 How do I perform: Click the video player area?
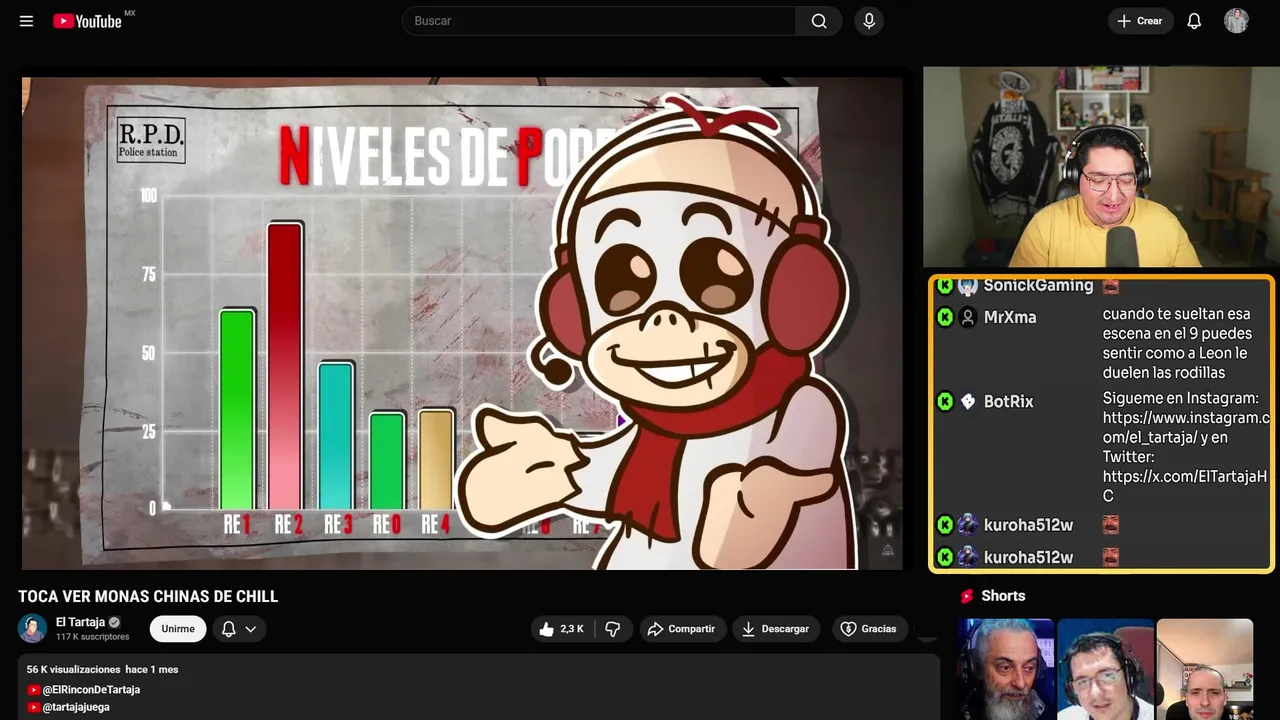tap(462, 323)
